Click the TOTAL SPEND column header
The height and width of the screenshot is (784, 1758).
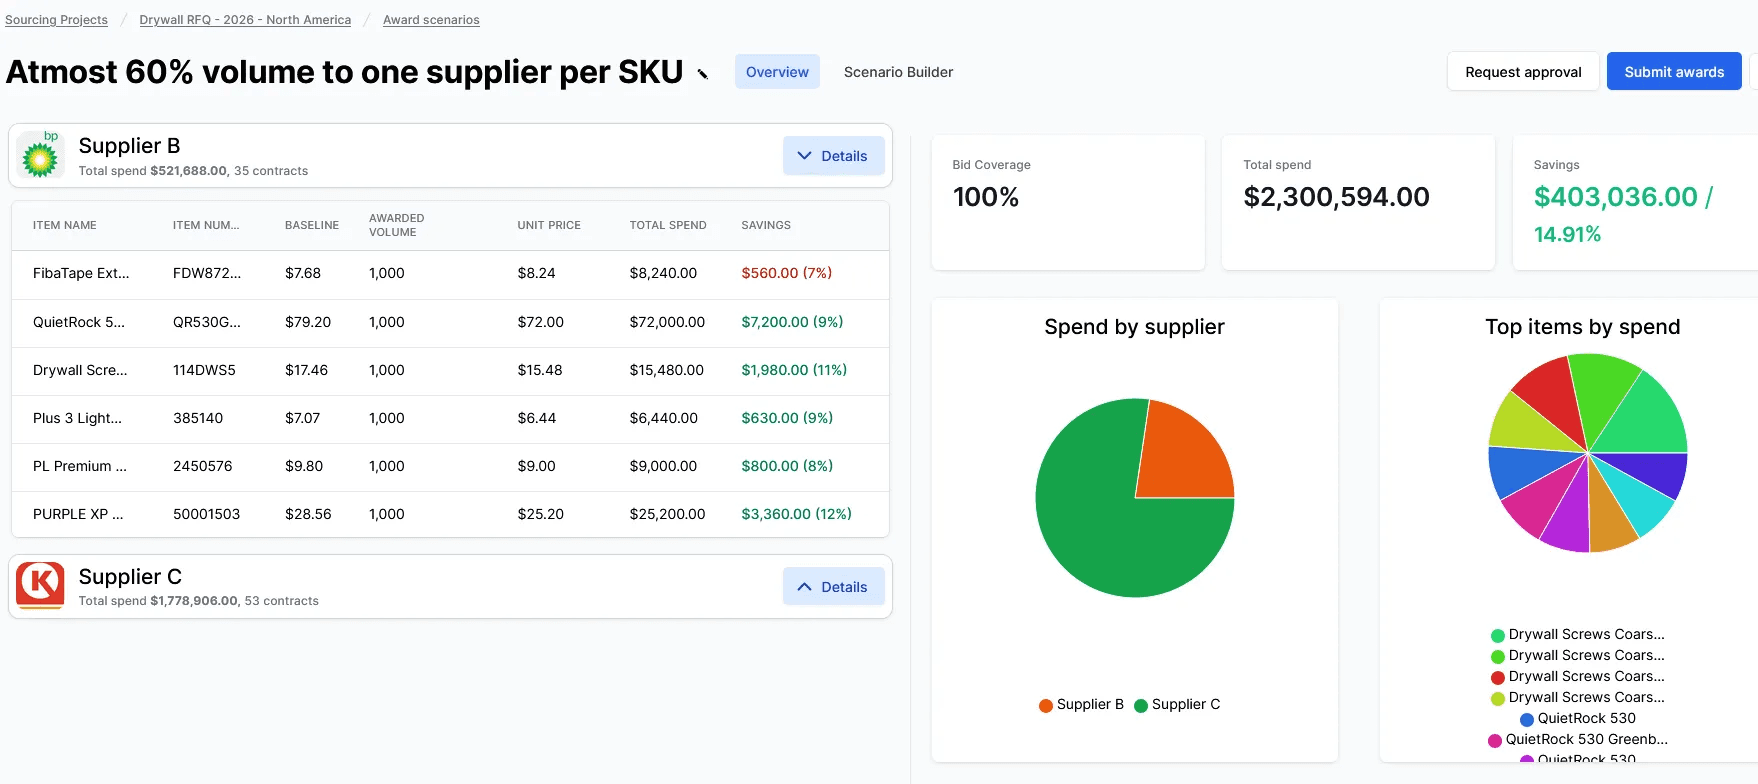(668, 225)
